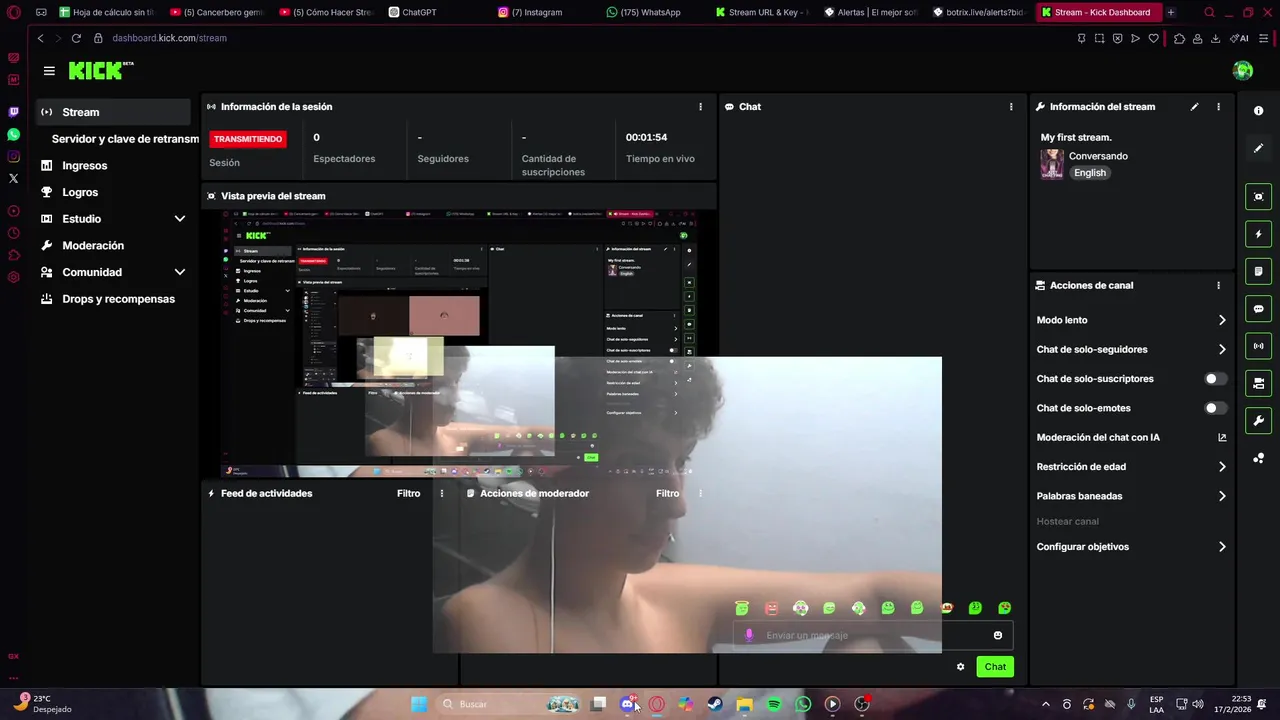Open X (Twitter) in the Opera sidebar
This screenshot has width=1280, height=720.
pyautogui.click(x=13, y=178)
